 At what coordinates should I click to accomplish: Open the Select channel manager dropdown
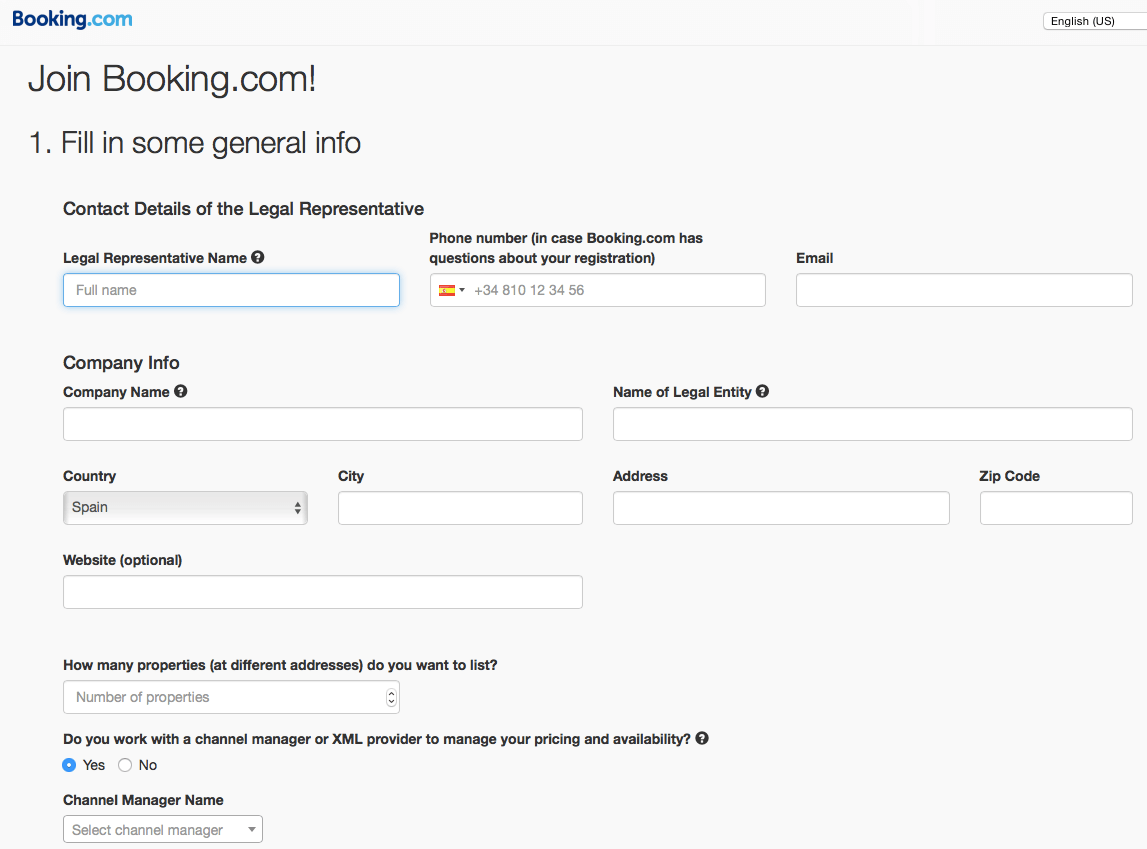pyautogui.click(x=162, y=829)
